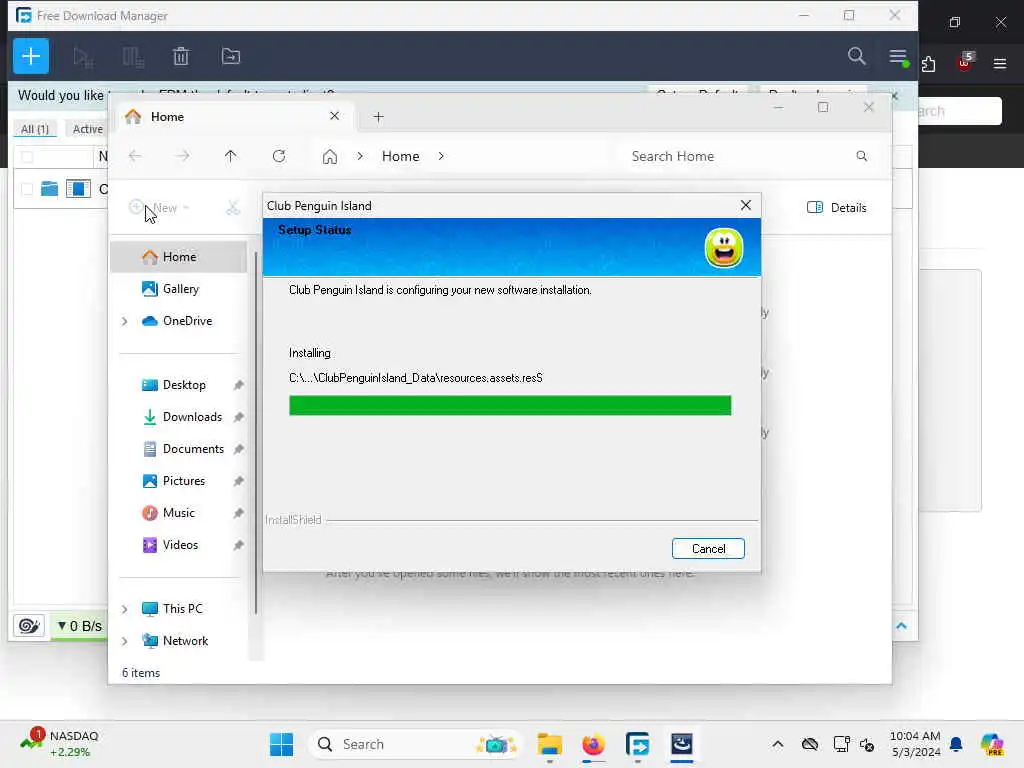Click the Windows taskbar Search box
The width and height of the screenshot is (1024, 768).
point(415,744)
